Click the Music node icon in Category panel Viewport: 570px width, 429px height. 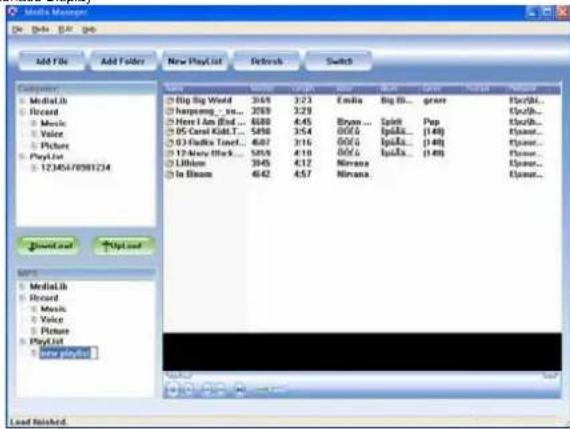34,123
